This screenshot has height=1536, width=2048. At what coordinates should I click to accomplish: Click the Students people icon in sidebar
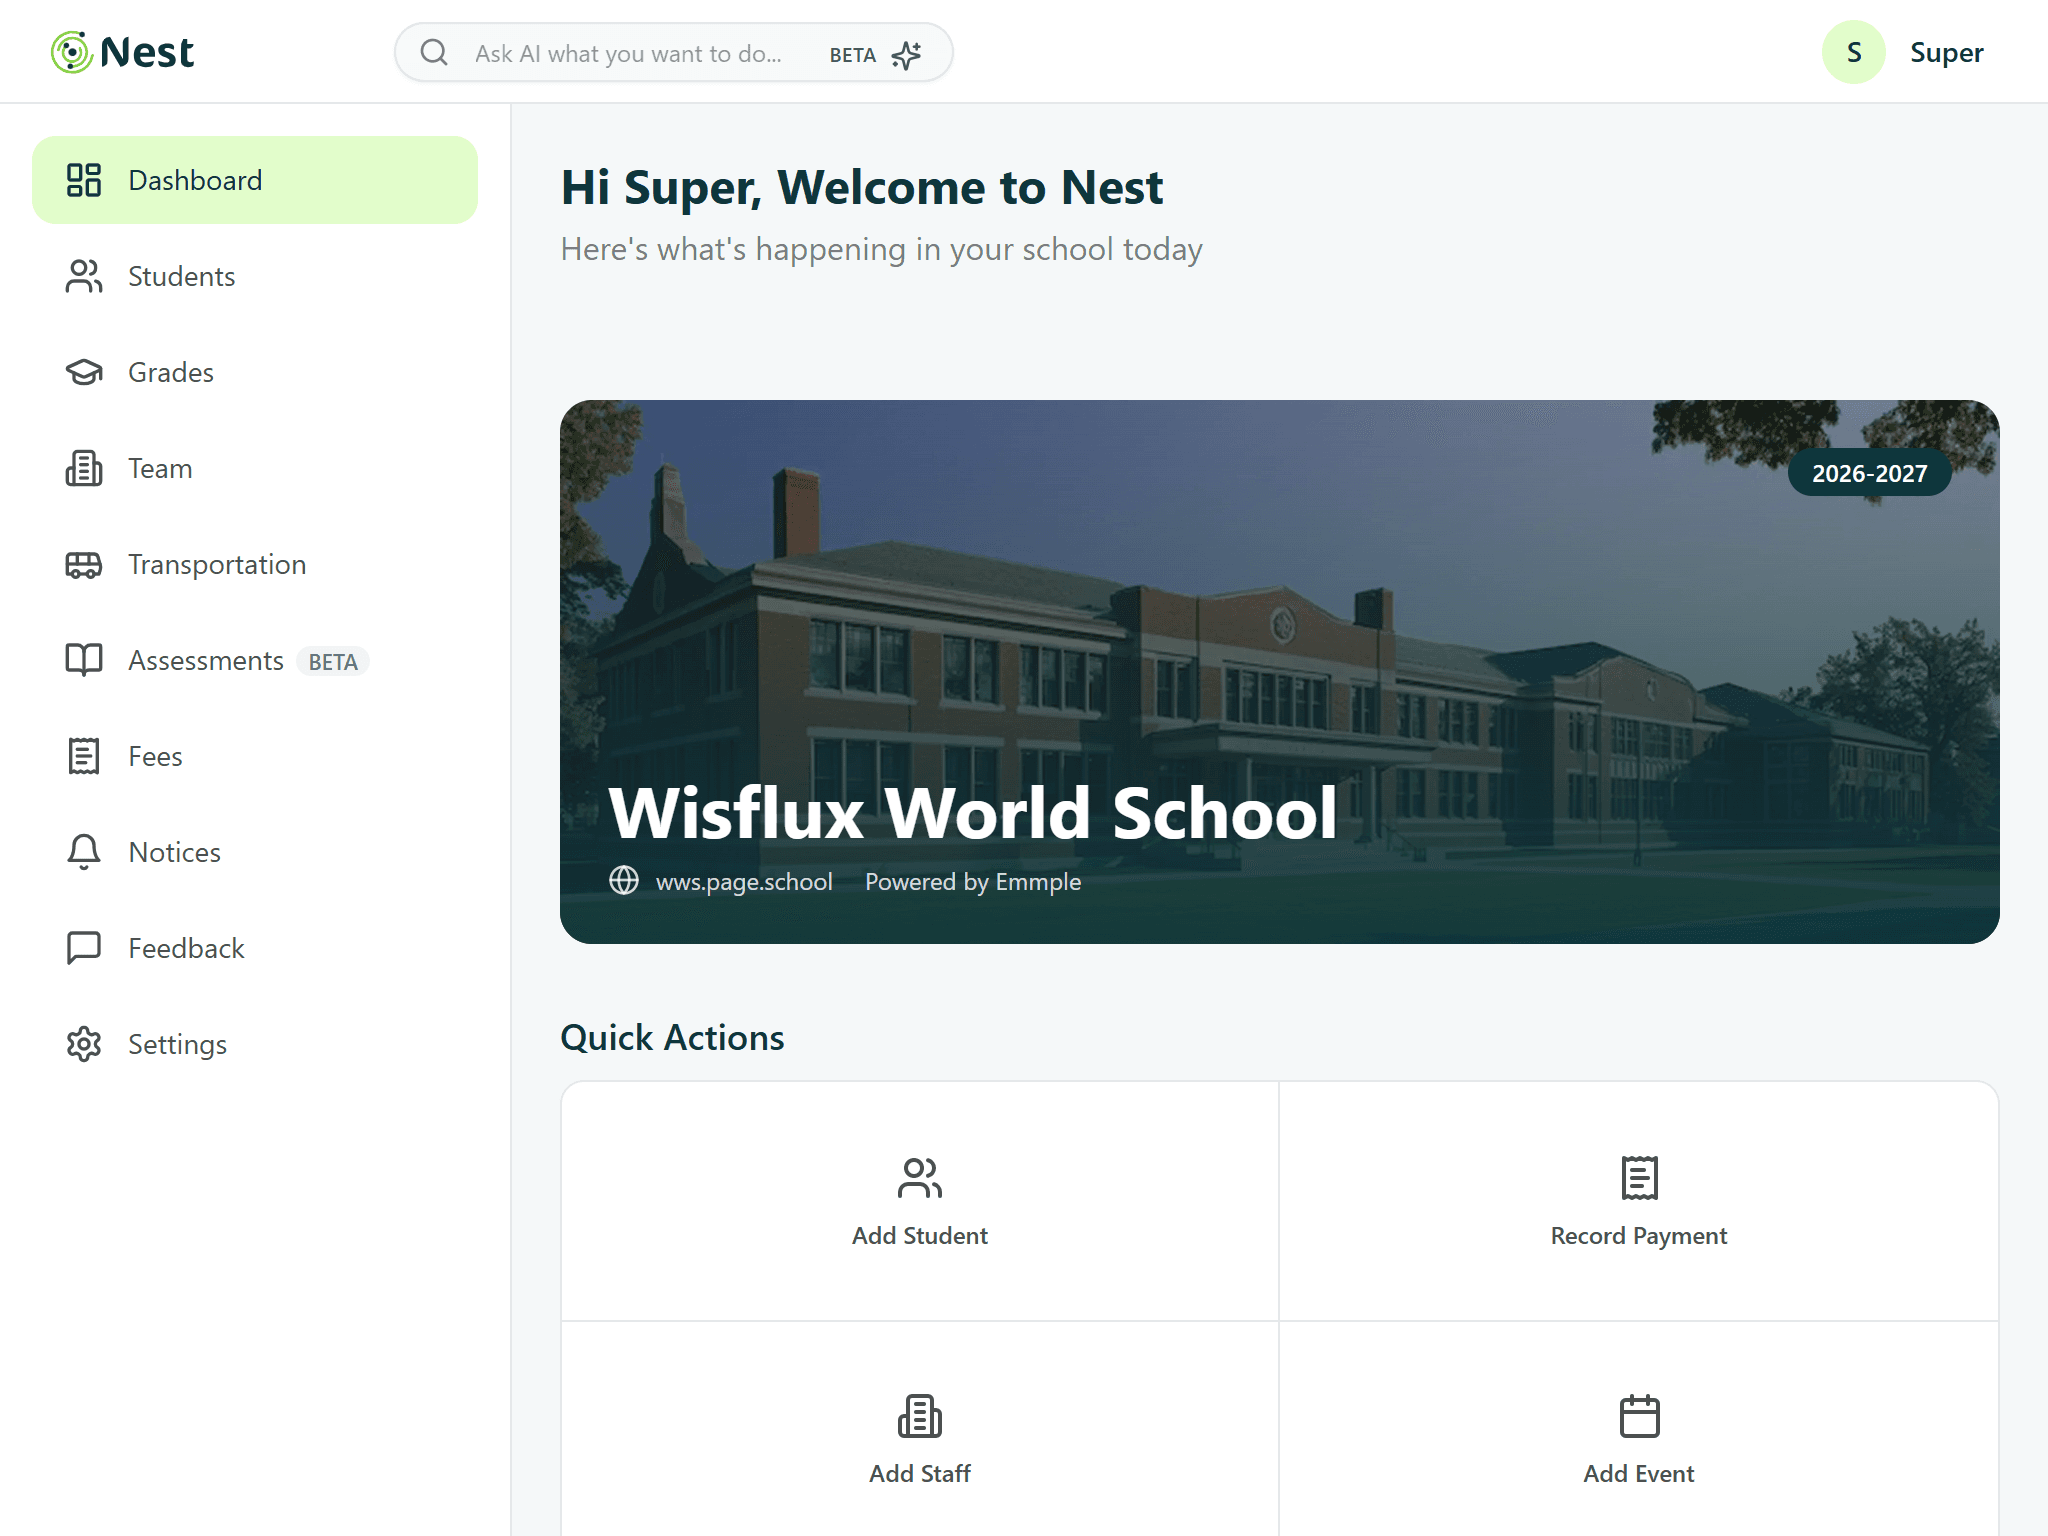coord(84,276)
